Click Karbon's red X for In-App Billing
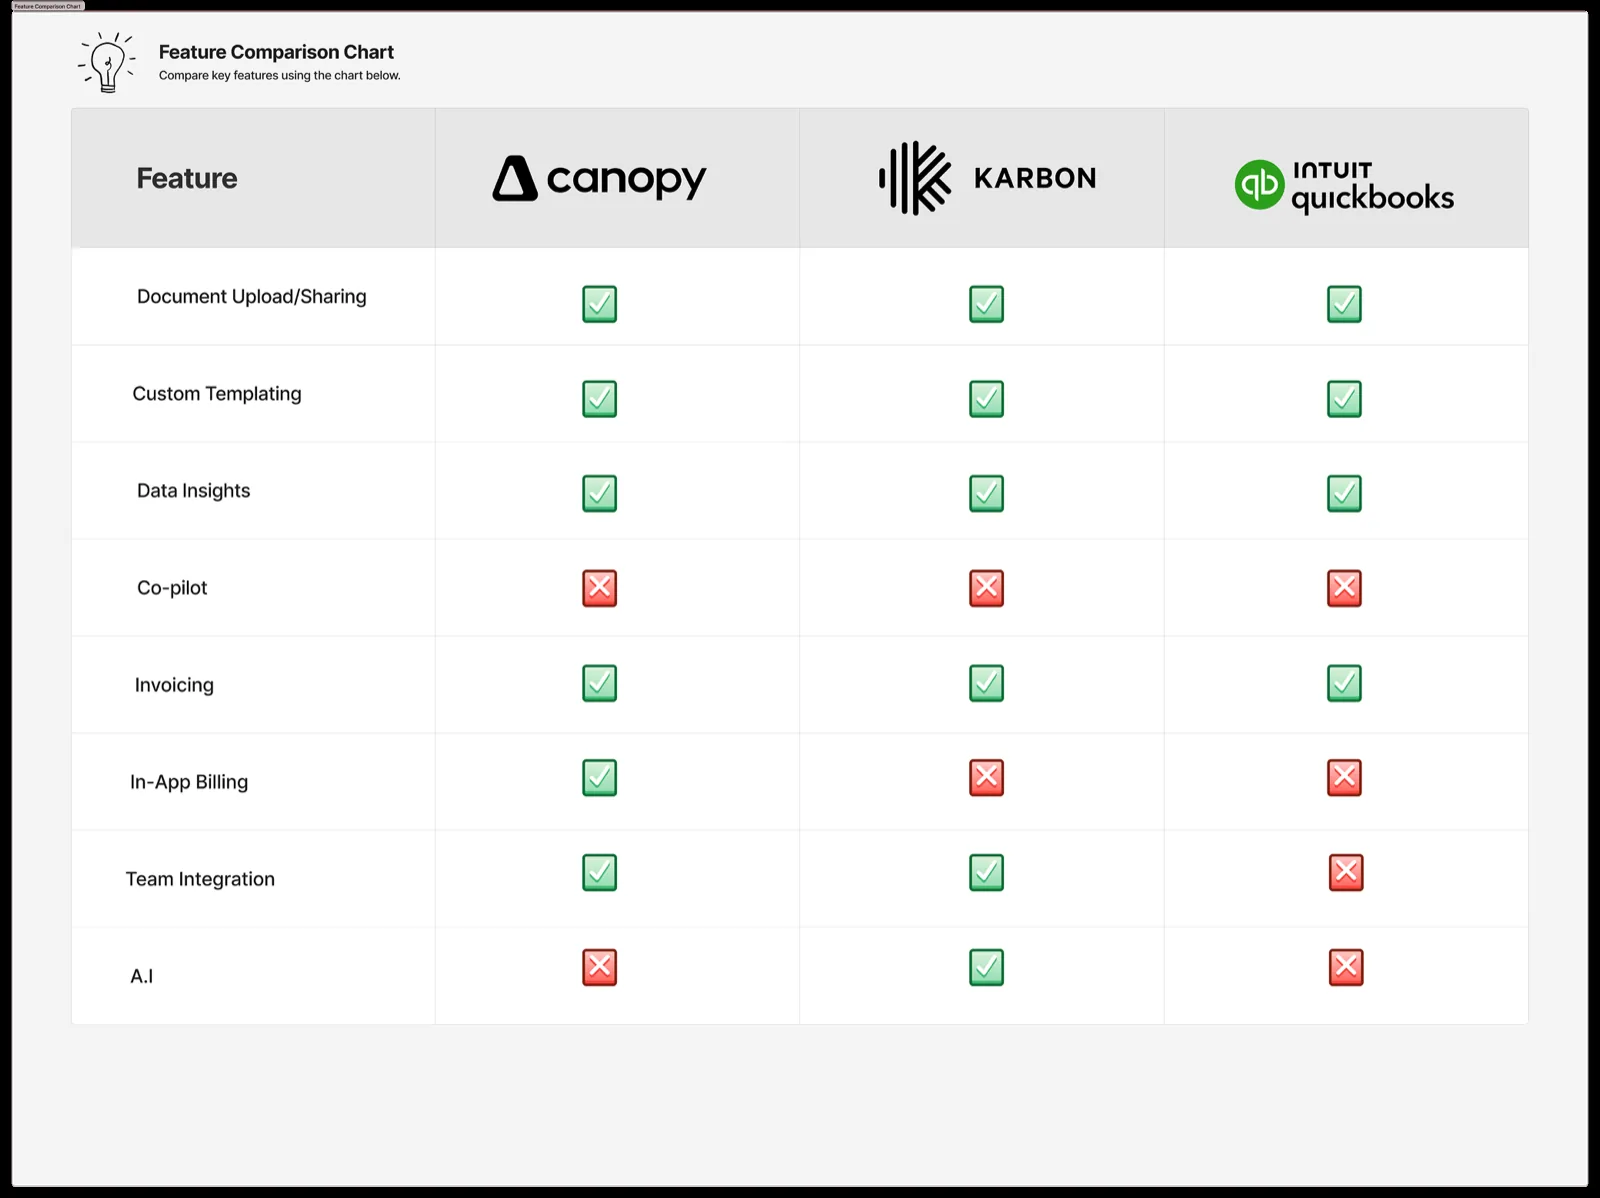 [x=986, y=777]
